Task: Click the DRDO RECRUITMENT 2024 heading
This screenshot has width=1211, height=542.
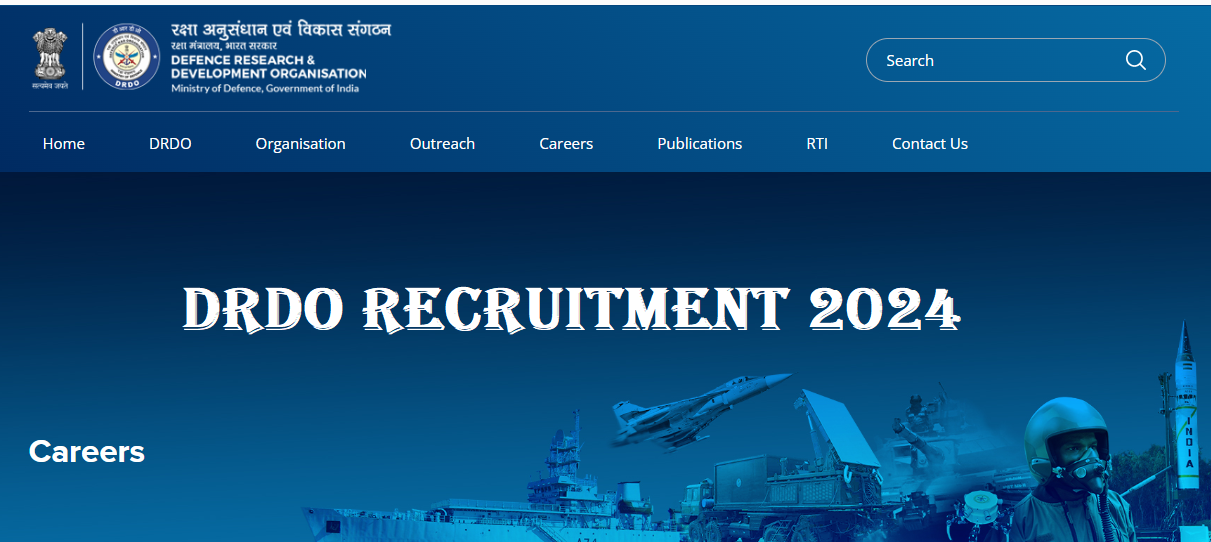Action: (572, 308)
